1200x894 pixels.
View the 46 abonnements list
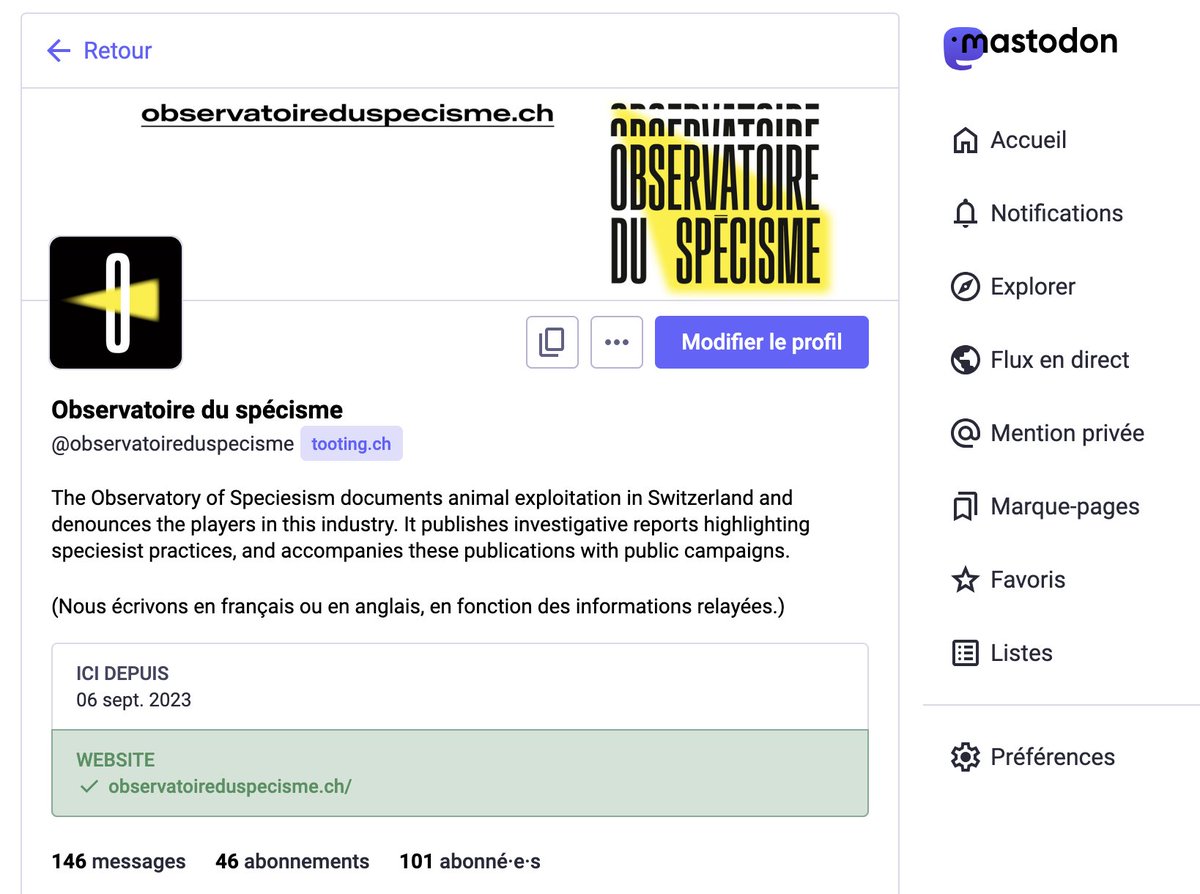click(x=292, y=861)
